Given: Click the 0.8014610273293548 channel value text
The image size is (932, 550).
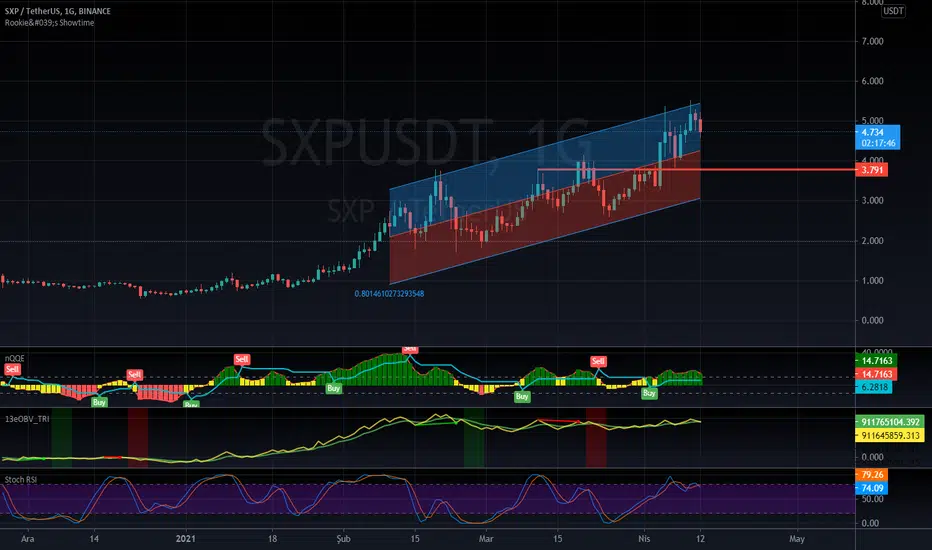Looking at the screenshot, I should [389, 294].
